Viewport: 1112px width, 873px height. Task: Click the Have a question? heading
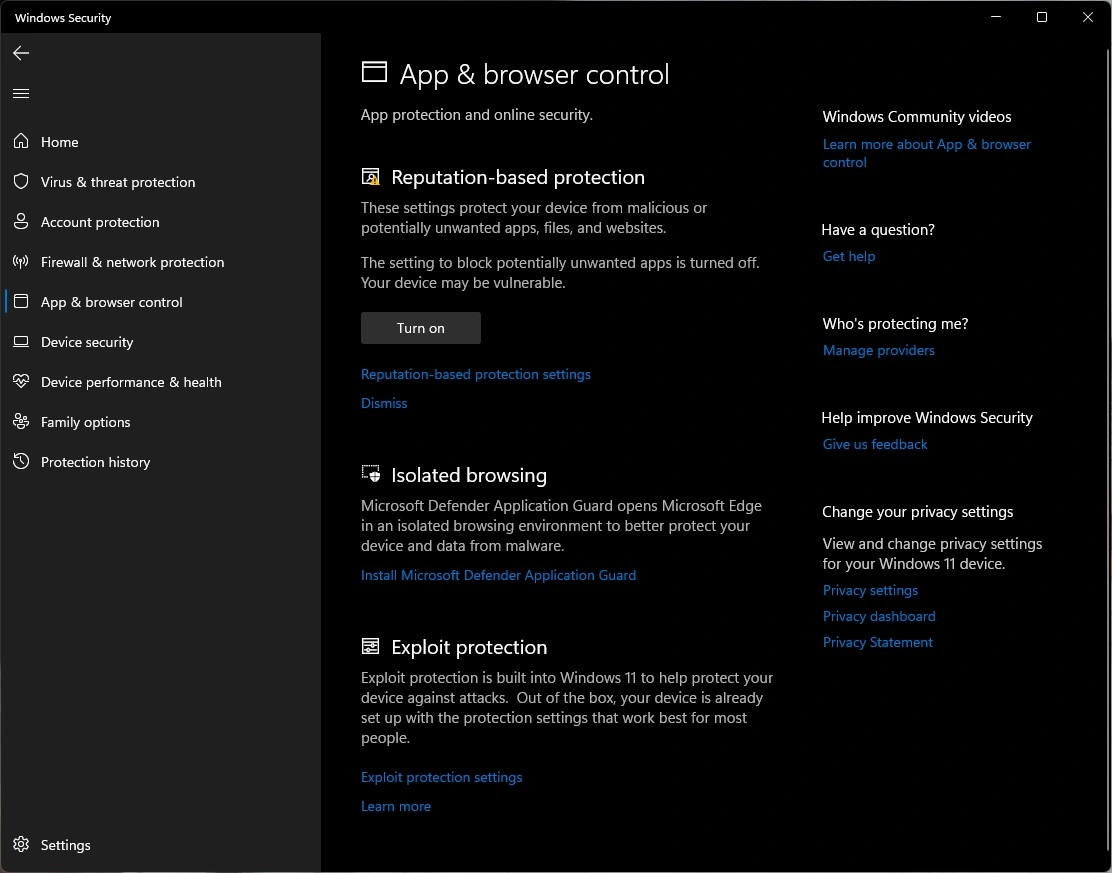point(878,230)
